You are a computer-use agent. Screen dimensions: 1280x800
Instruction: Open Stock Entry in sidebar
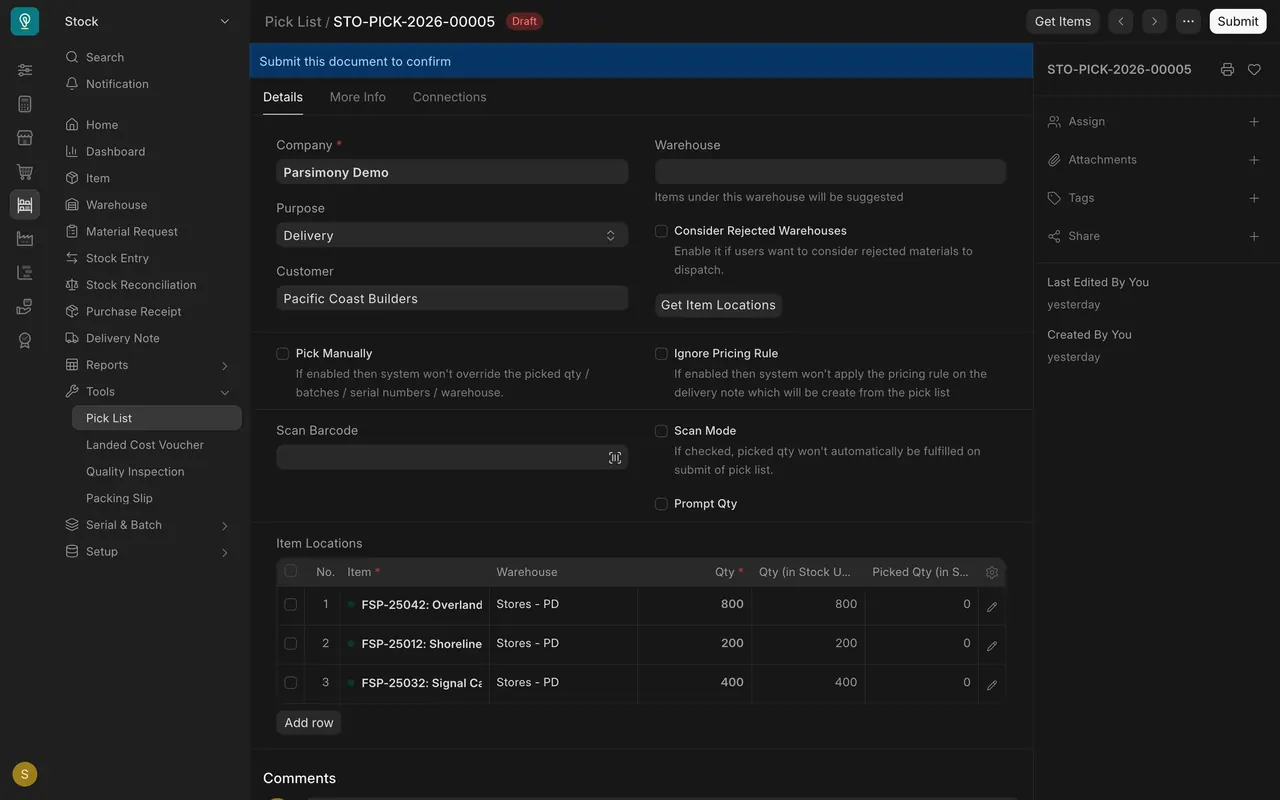click(x=117, y=258)
